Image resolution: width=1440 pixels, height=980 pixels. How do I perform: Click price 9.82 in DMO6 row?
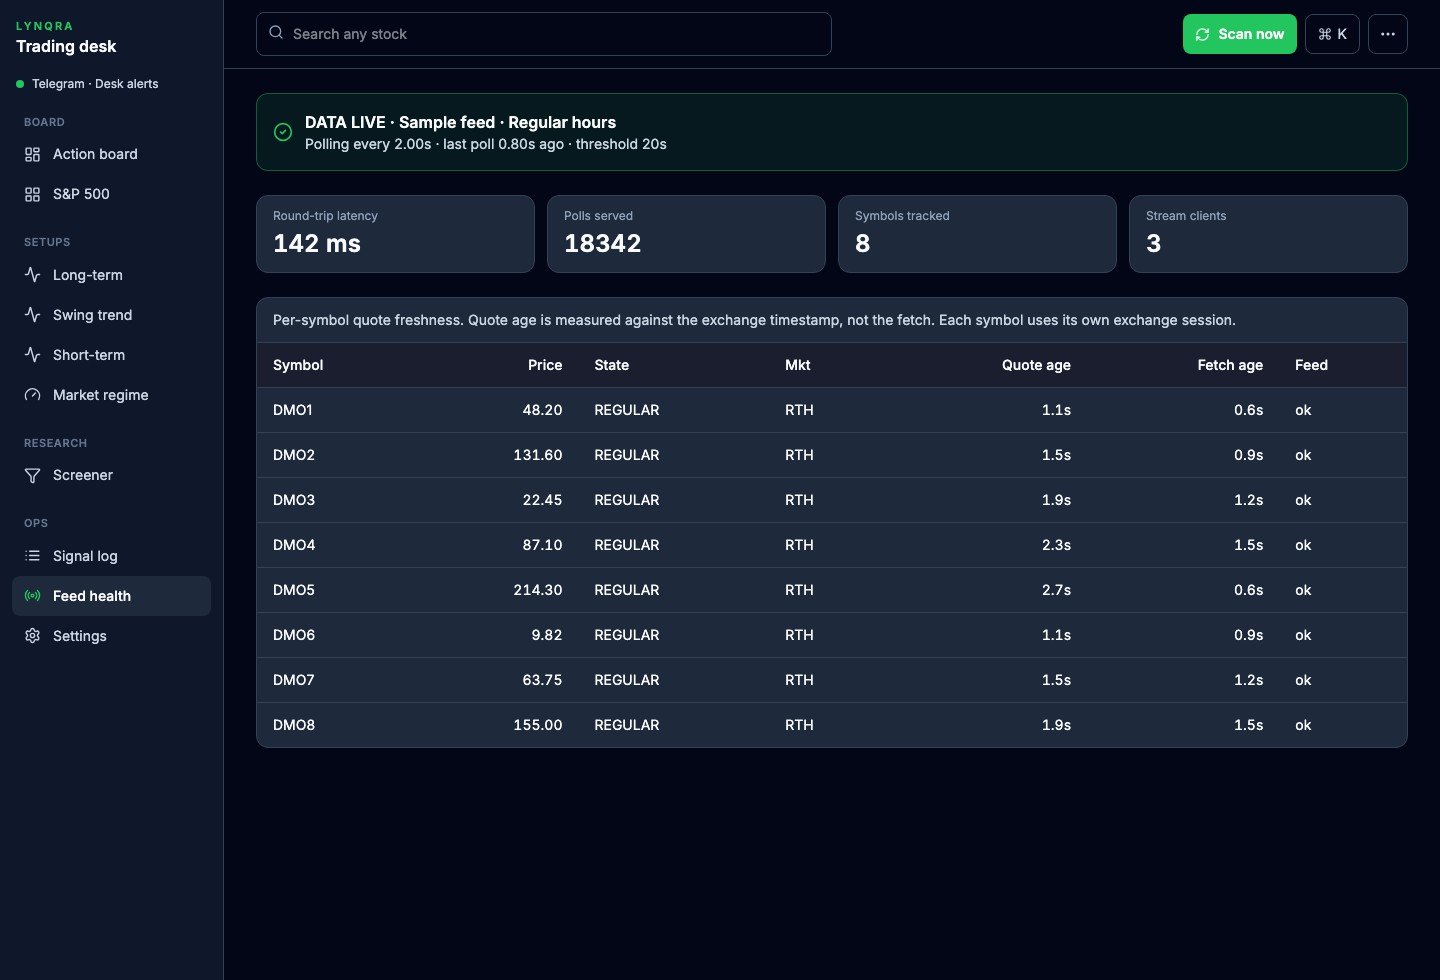547,635
